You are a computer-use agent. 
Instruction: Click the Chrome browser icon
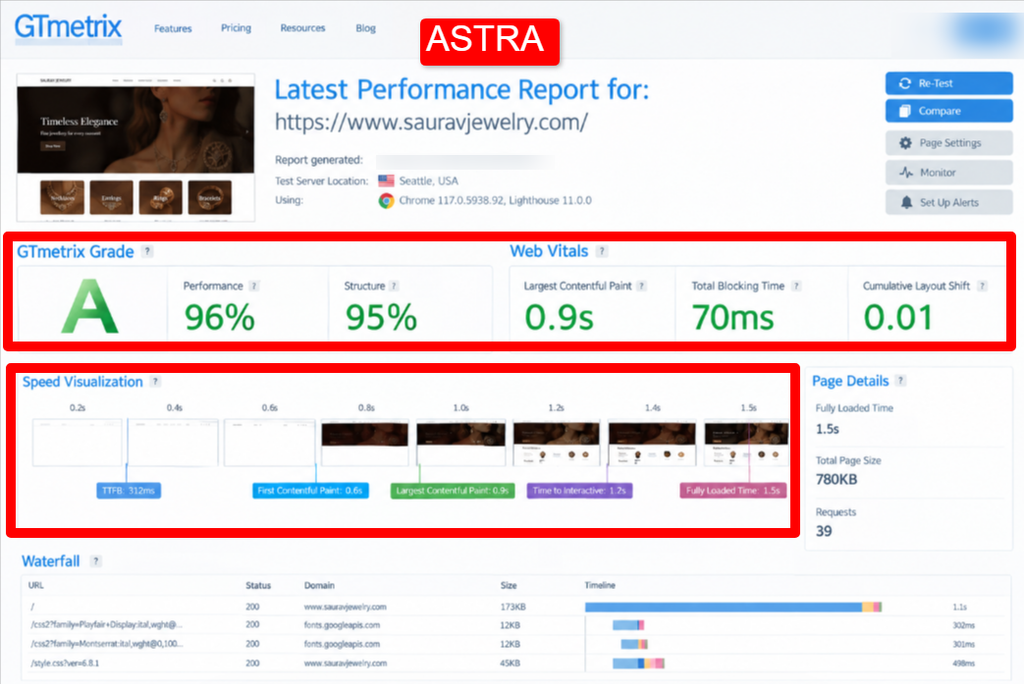coord(386,201)
